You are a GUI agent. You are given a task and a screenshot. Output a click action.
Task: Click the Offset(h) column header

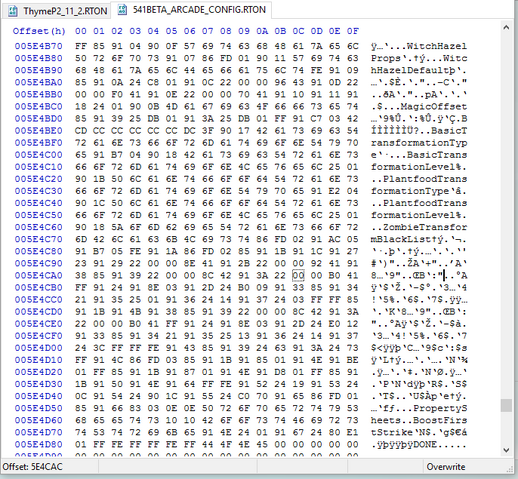click(x=39, y=31)
